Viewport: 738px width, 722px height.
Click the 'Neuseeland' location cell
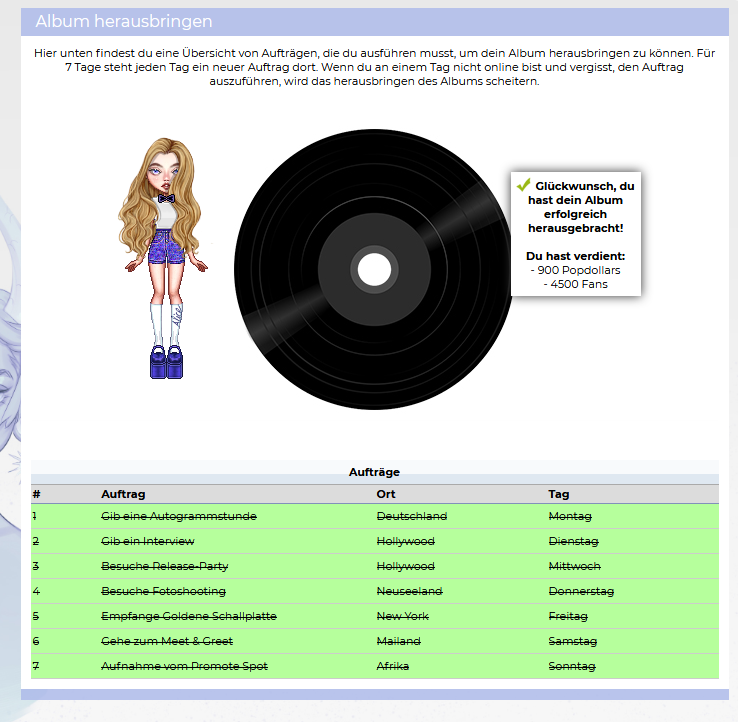(409, 591)
